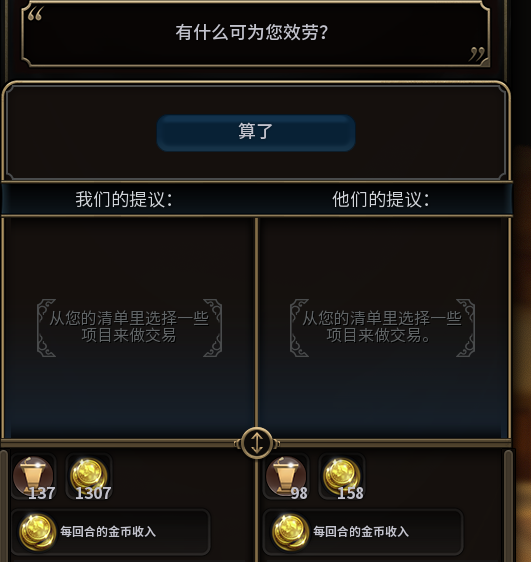
Task: Select our diplomatic favor icon showing 137
Action: (x=34, y=477)
